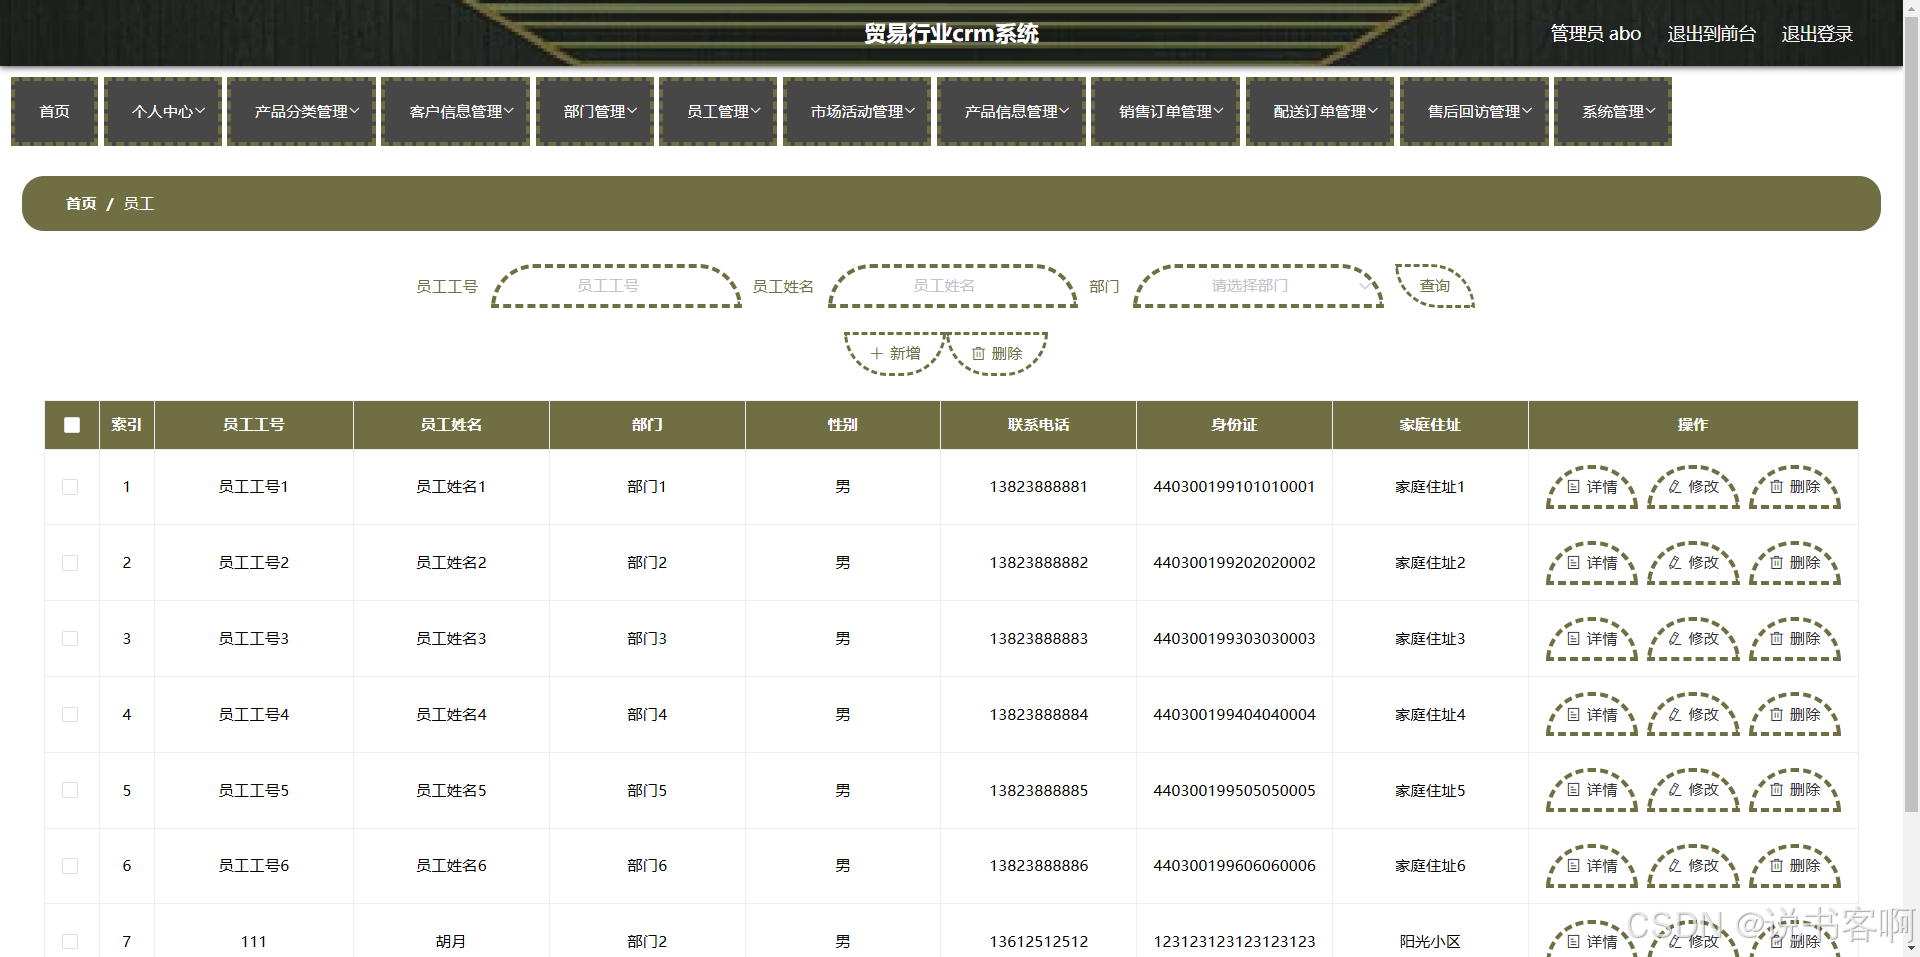The height and width of the screenshot is (957, 1920).
Task: Expand the 个人中心 menu
Action: click(x=163, y=112)
